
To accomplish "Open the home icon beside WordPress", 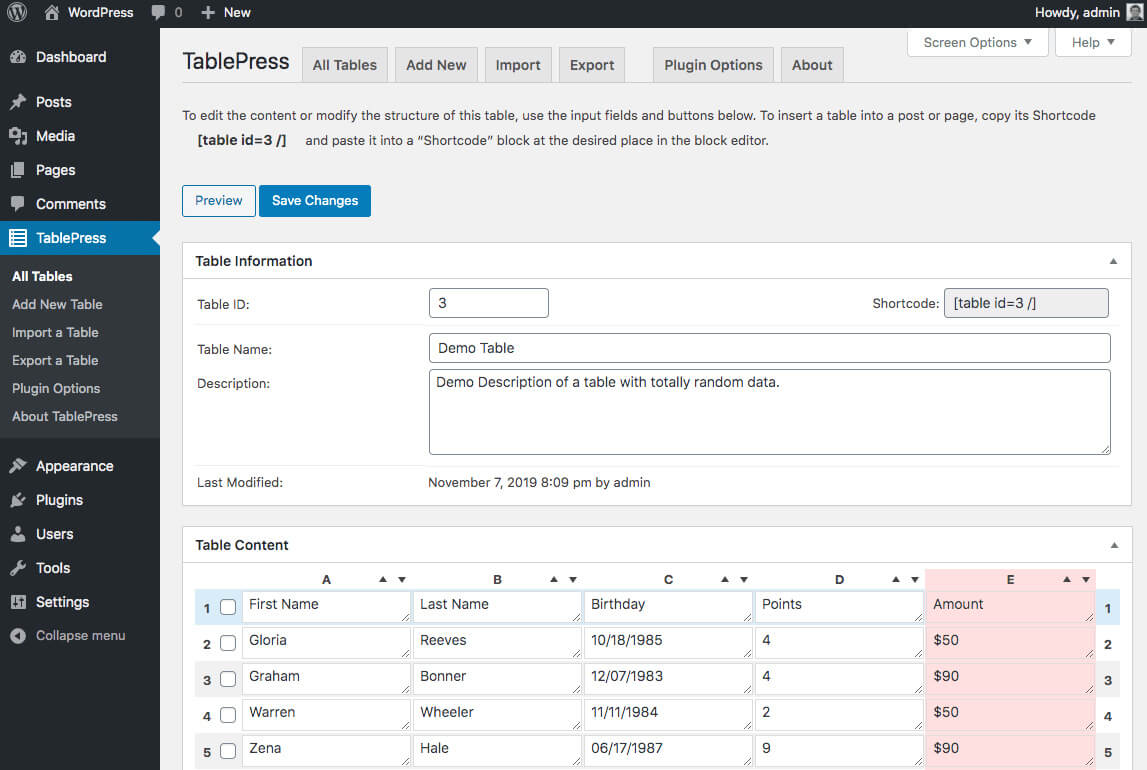I will coord(51,12).
